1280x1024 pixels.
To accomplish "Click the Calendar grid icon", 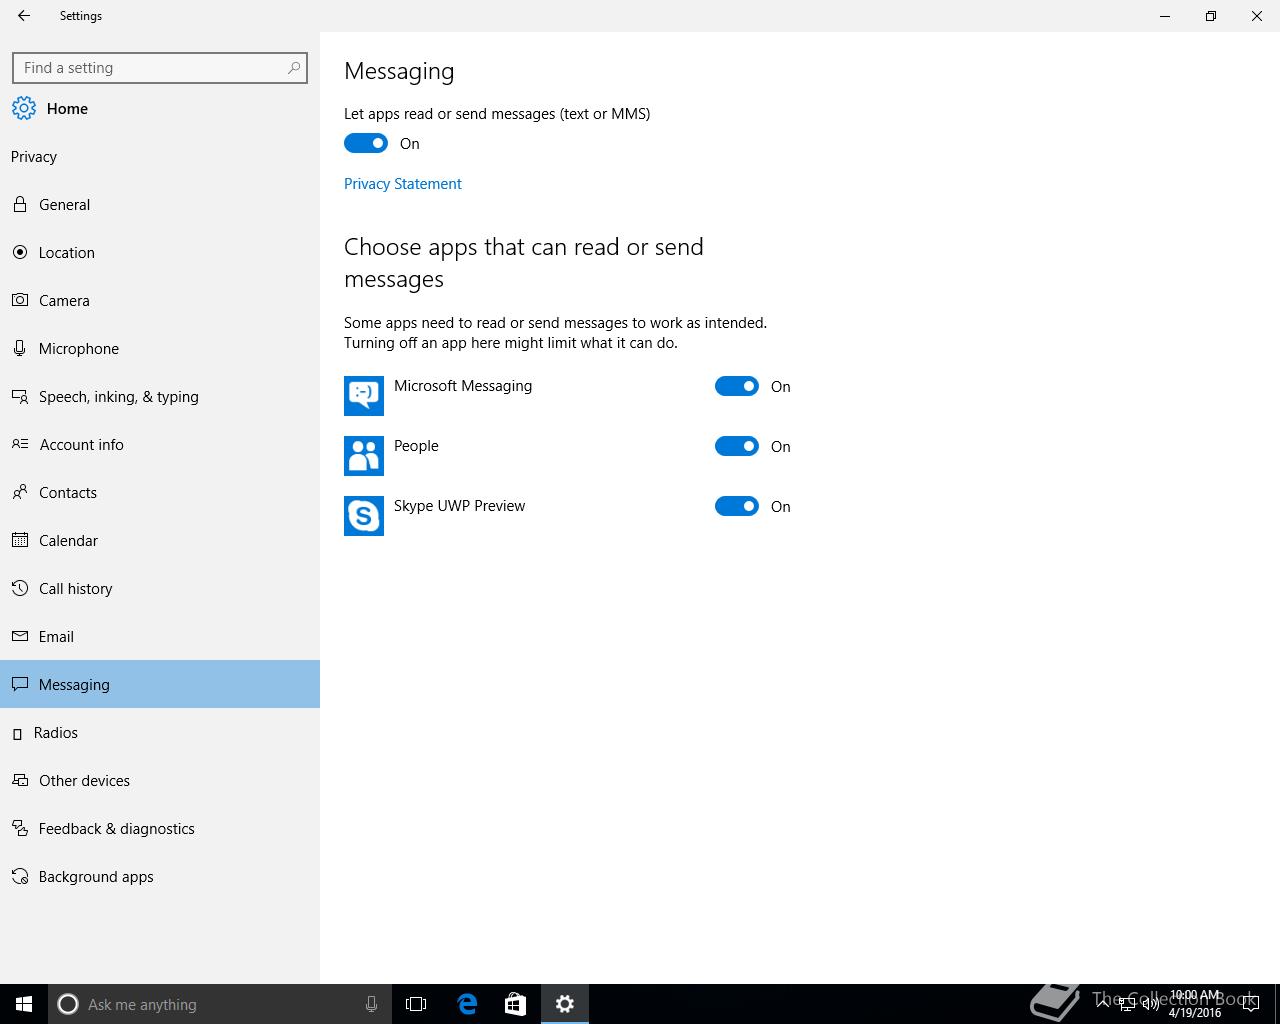I will pos(19,540).
